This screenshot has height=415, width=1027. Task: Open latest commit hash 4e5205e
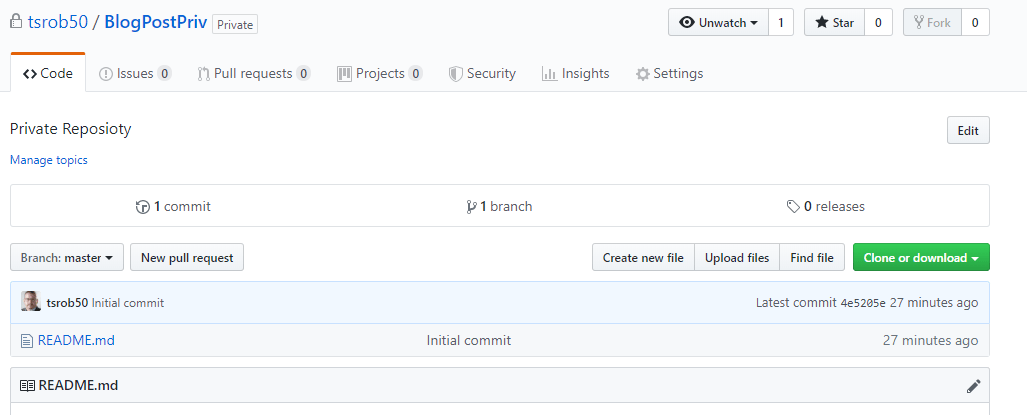click(x=863, y=303)
